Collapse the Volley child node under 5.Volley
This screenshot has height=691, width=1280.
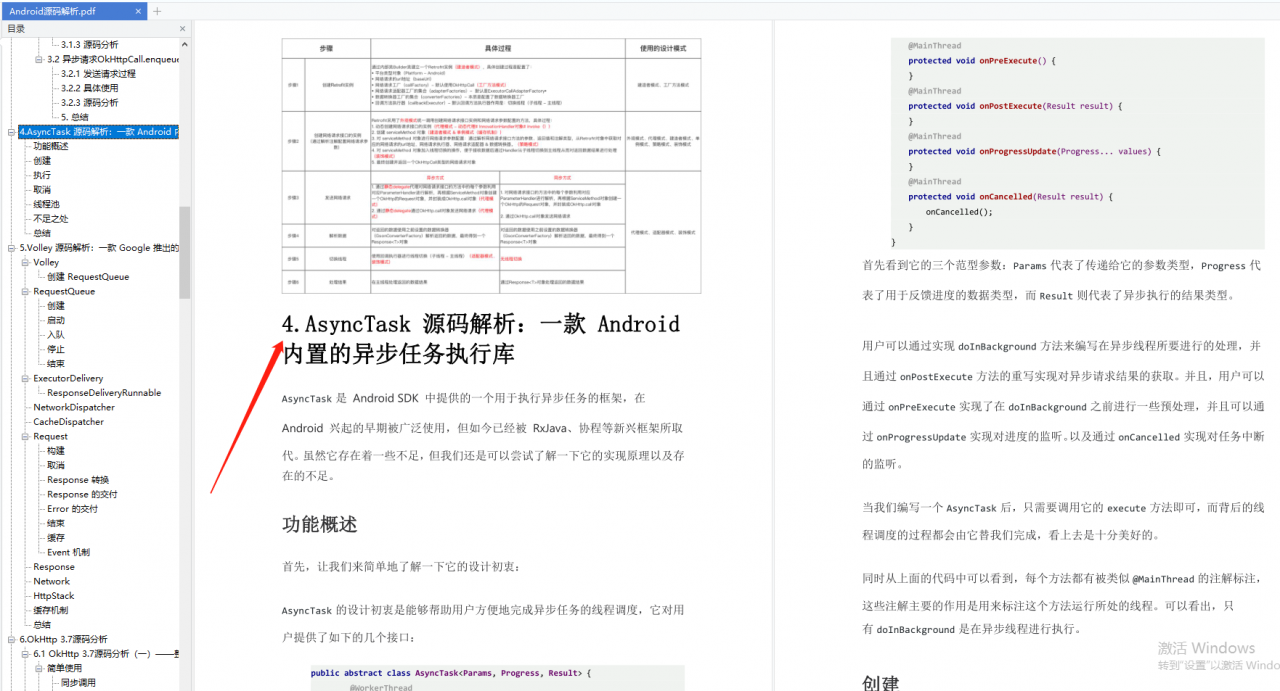coord(25,263)
